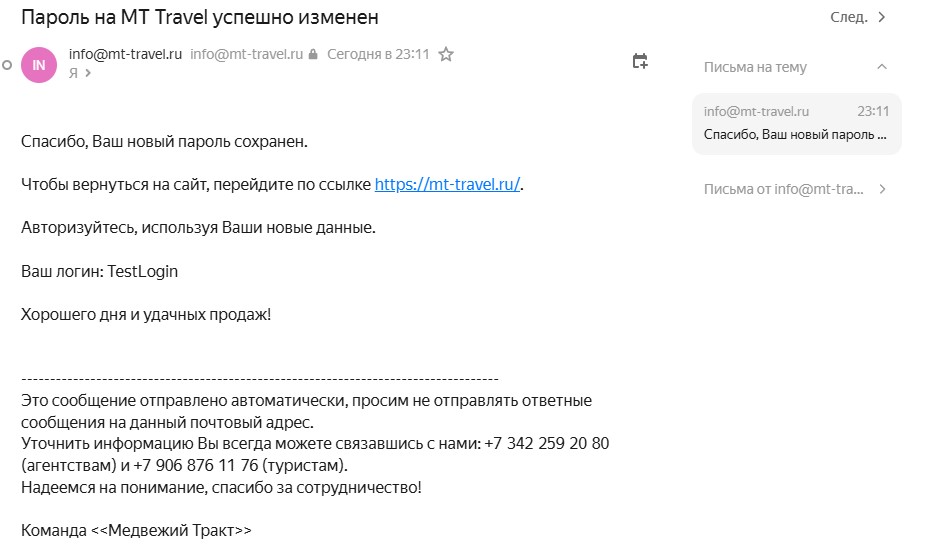Screen dimensions: 939x549
Task: Click the email subject title
Action: (x=200, y=18)
